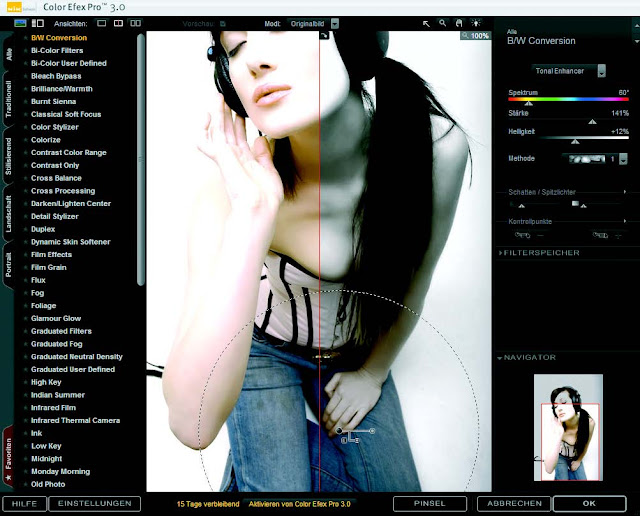
Task: Switch to single image view icon
Action: (102, 23)
